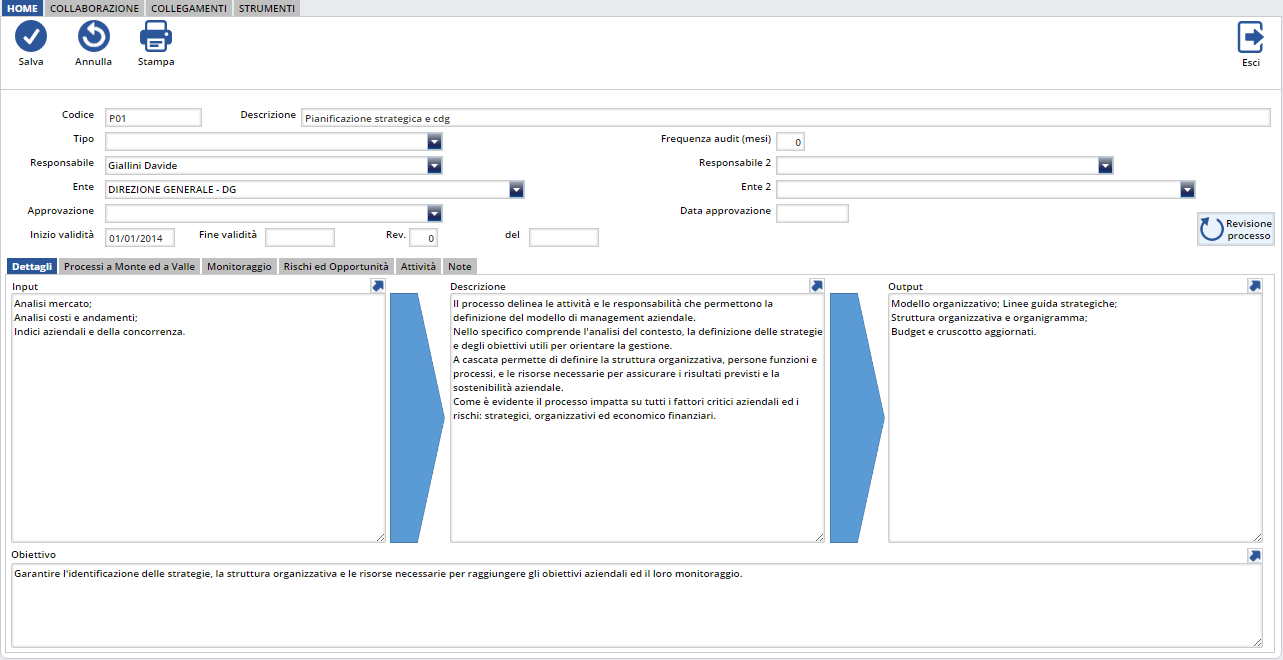Switch to the Monitoraggio tab
The image size is (1283, 660).
[239, 267]
